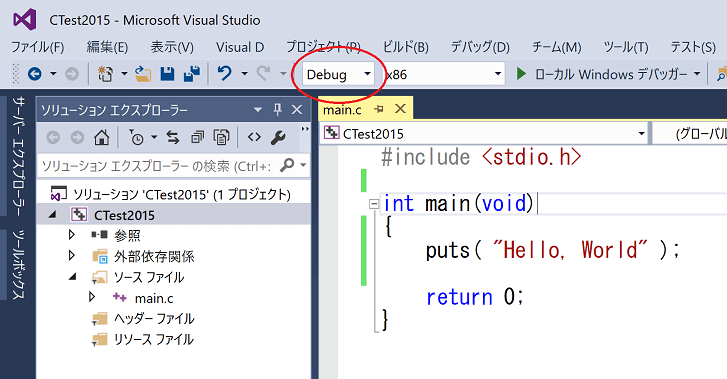This screenshot has height=379, width=727.
Task: Open the サーバー エクスプローラー side tab
Action: click(18, 156)
